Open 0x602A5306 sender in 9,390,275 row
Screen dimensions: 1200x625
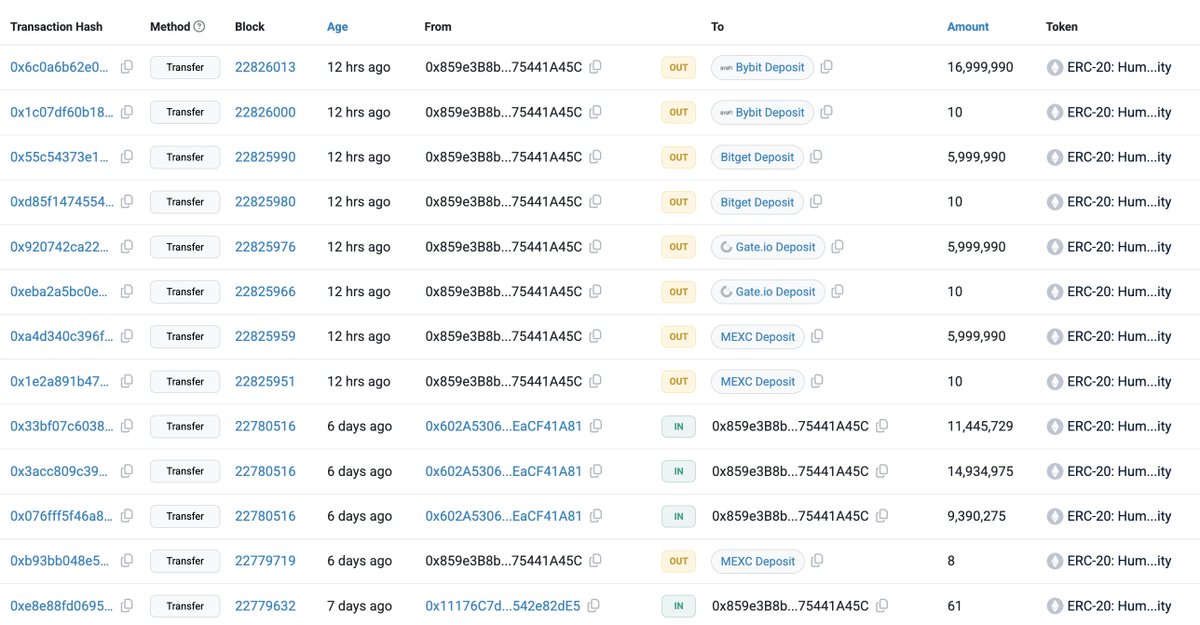pos(503,516)
